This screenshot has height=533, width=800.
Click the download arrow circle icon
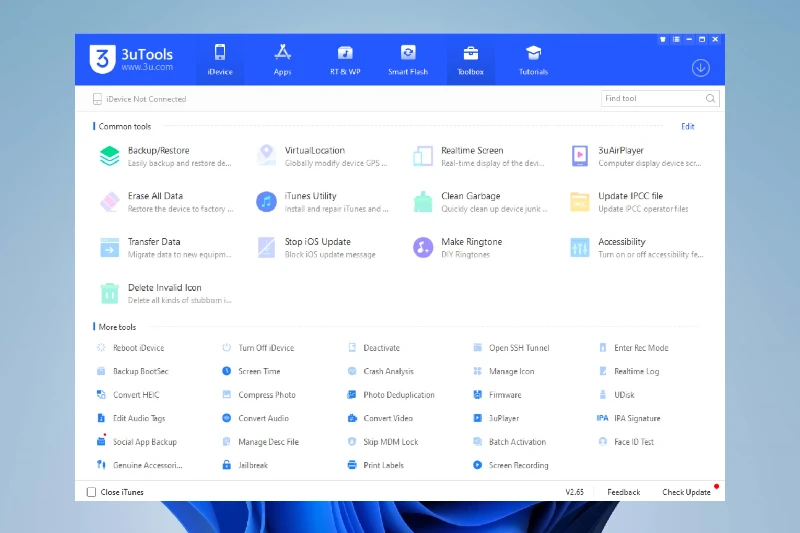(701, 68)
